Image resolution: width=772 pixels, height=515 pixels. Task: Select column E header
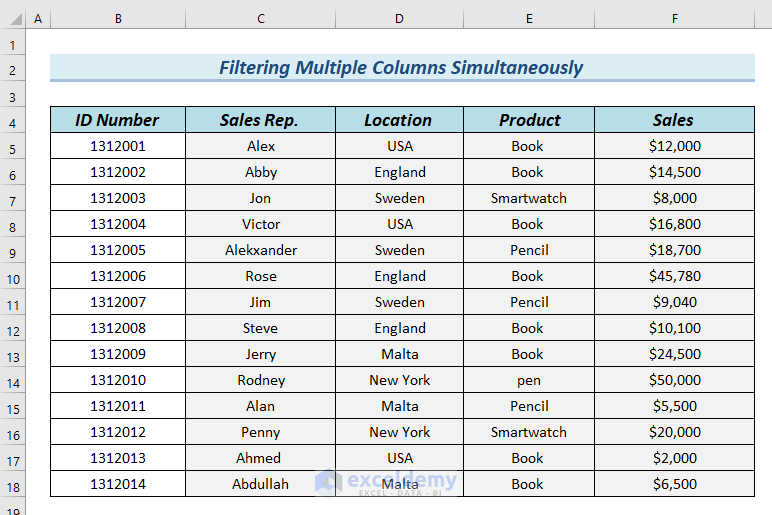click(x=529, y=19)
